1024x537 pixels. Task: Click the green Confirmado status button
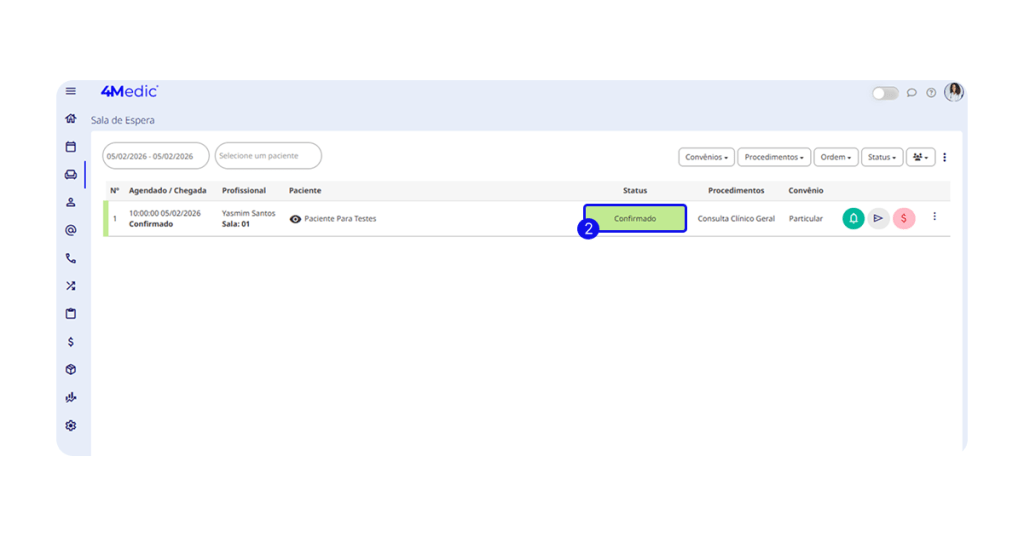(636, 218)
